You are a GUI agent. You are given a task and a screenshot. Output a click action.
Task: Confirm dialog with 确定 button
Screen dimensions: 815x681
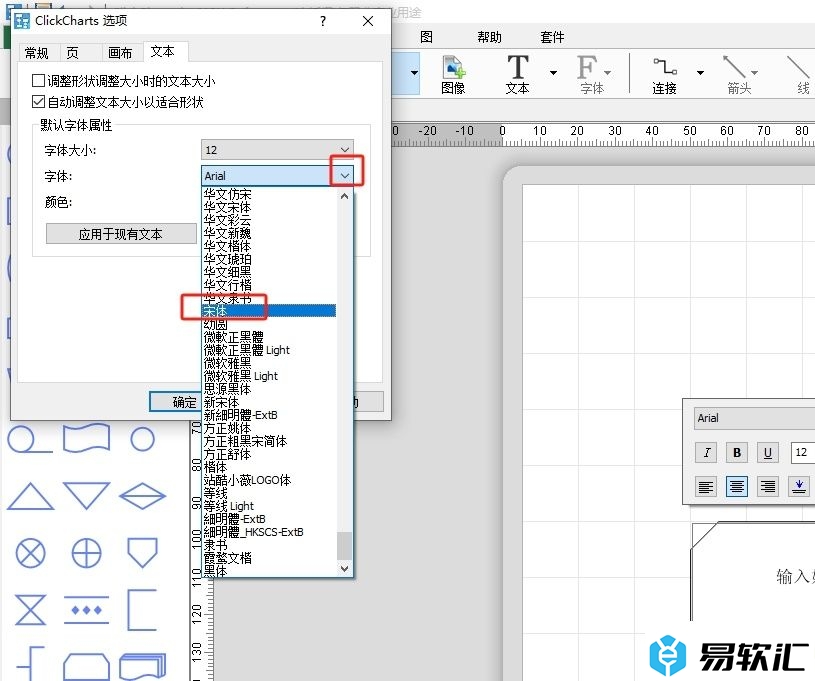tap(176, 402)
